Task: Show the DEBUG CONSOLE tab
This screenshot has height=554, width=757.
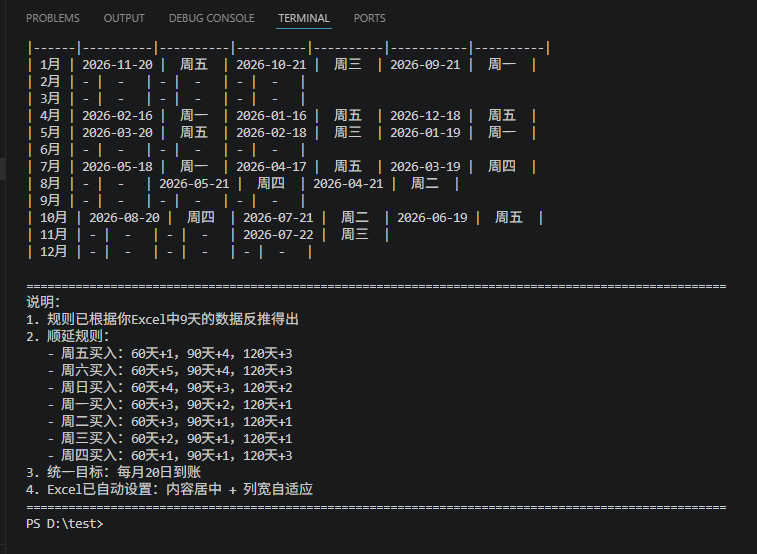Action: pyautogui.click(x=211, y=18)
